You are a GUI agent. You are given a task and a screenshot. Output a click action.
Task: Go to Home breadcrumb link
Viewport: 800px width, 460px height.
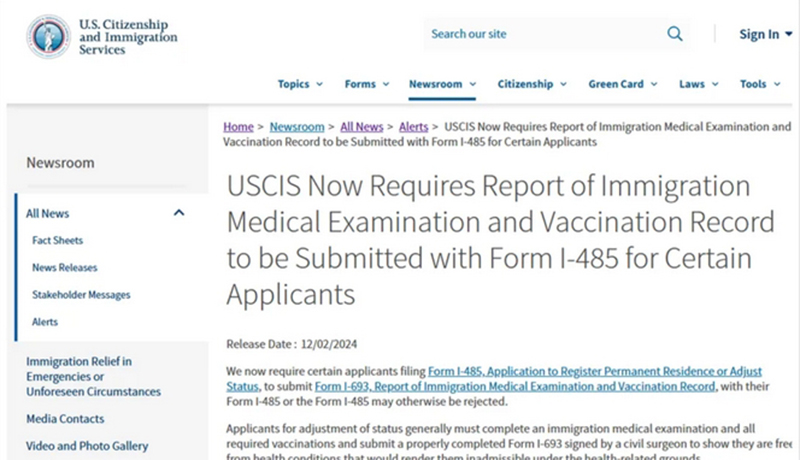tap(238, 127)
